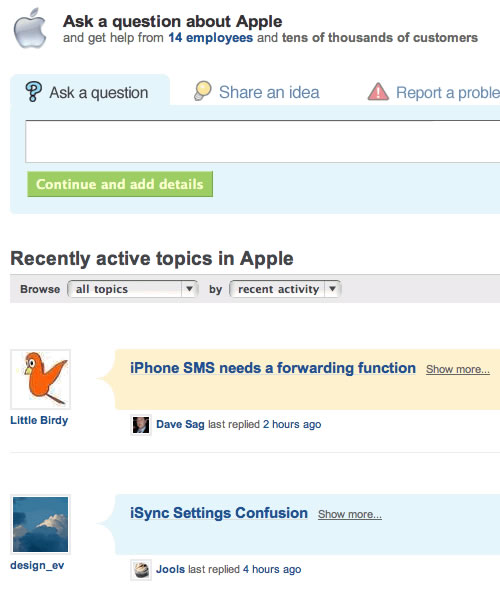The height and width of the screenshot is (590, 500).
Task: Show more of iSync Settings Confusion
Action: (350, 514)
